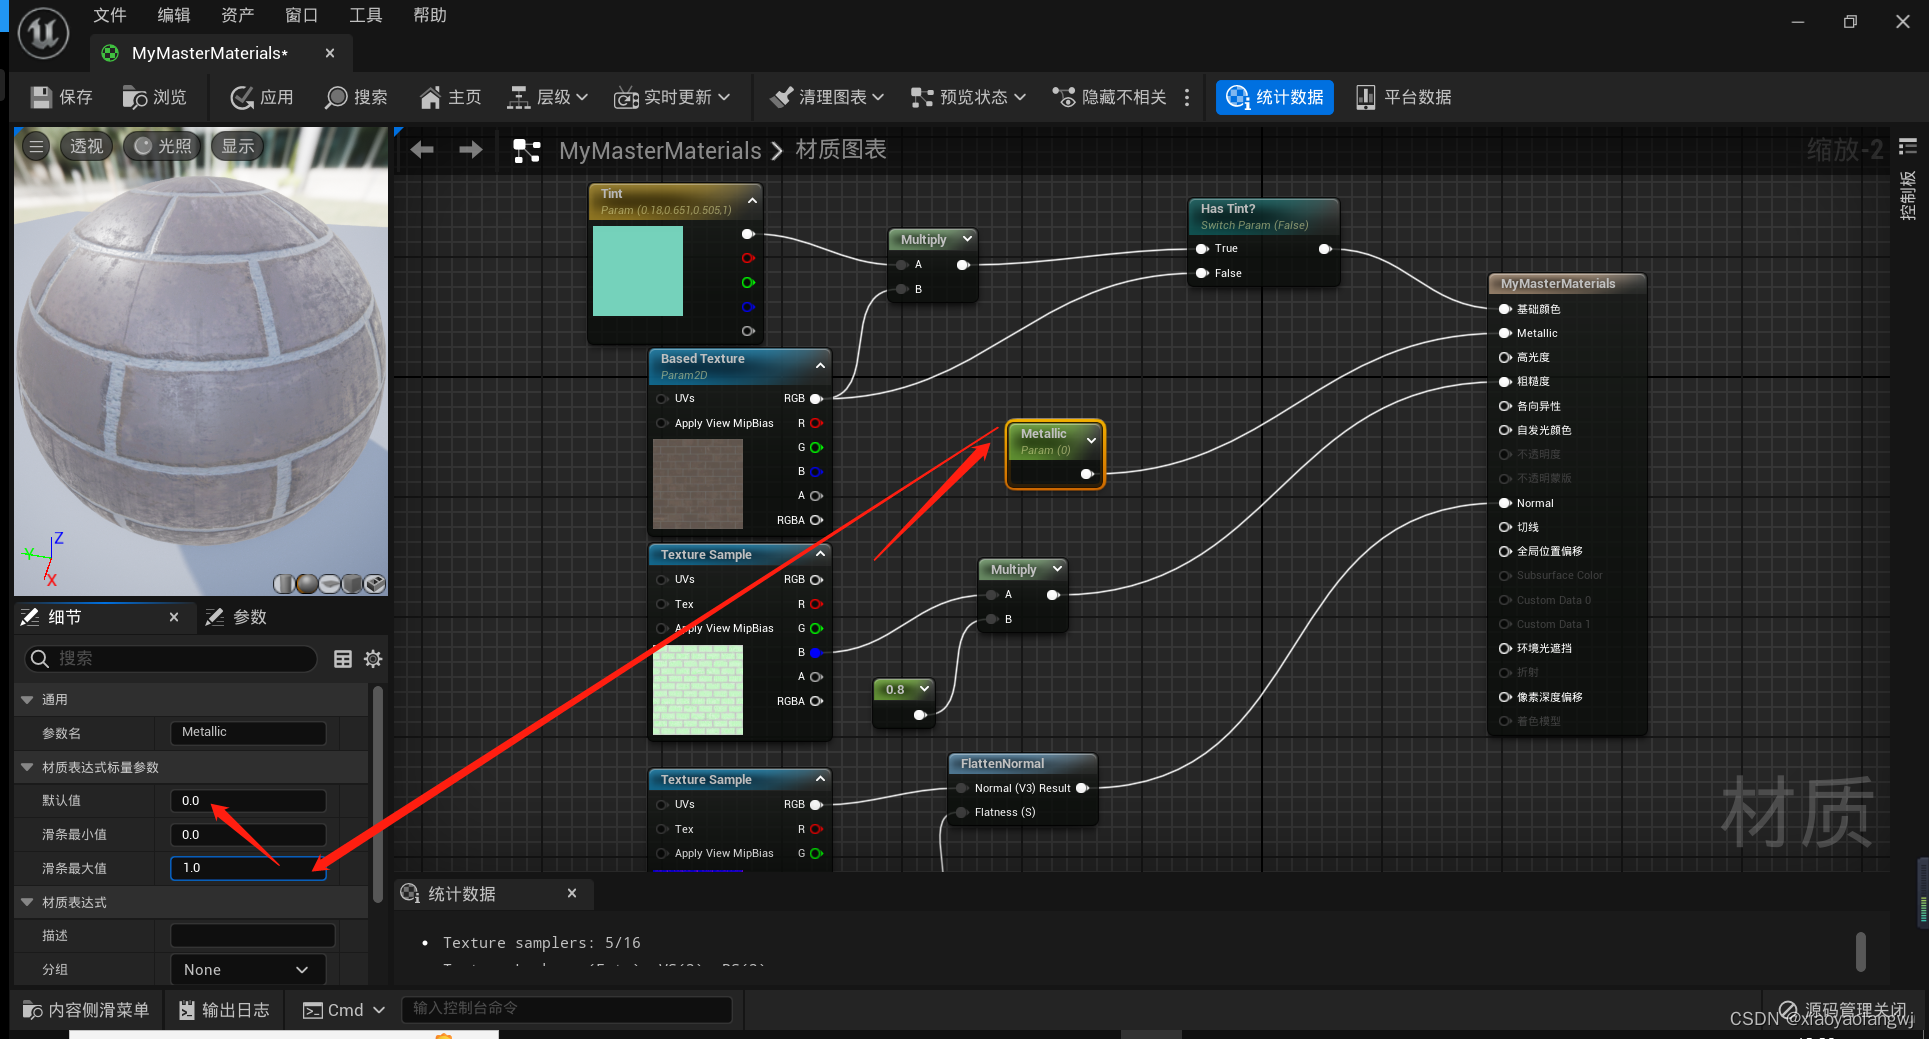Collapse the Tint node with arrow
Image resolution: width=1929 pixels, height=1039 pixels.
[752, 200]
